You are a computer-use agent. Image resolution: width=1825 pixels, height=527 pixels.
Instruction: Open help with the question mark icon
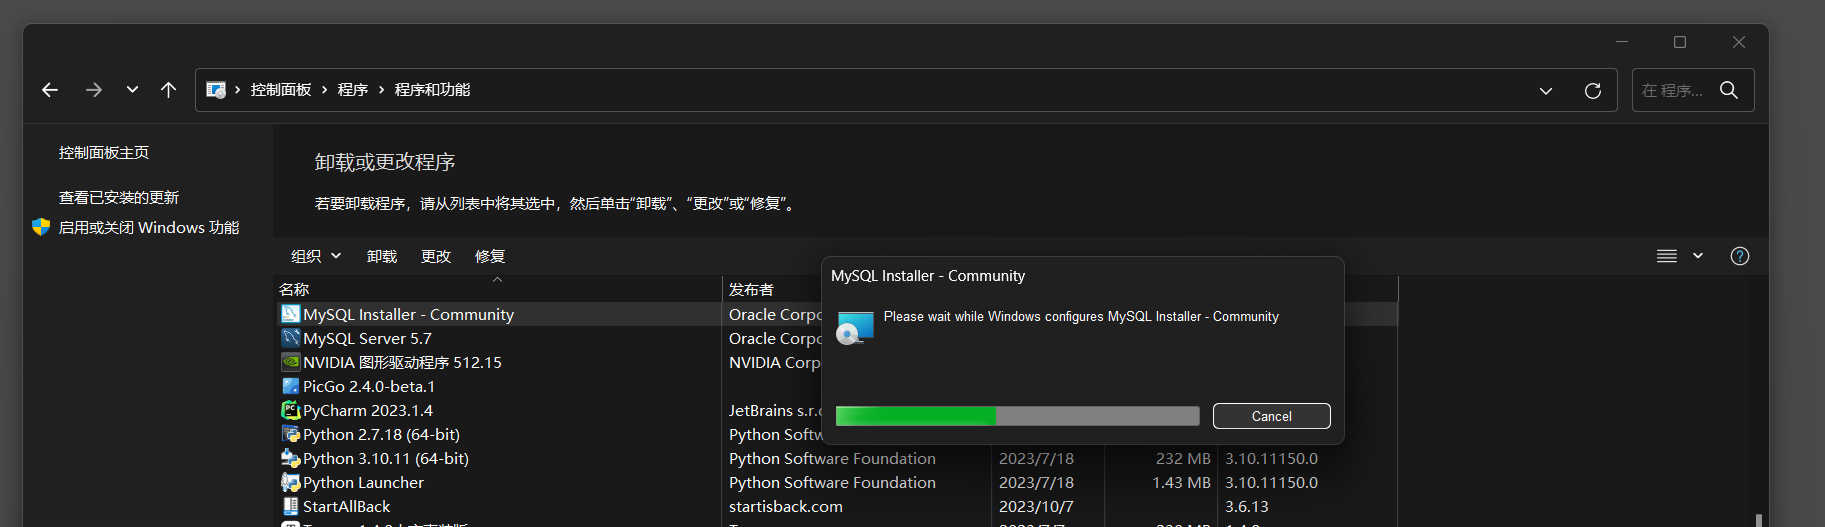[x=1740, y=256]
